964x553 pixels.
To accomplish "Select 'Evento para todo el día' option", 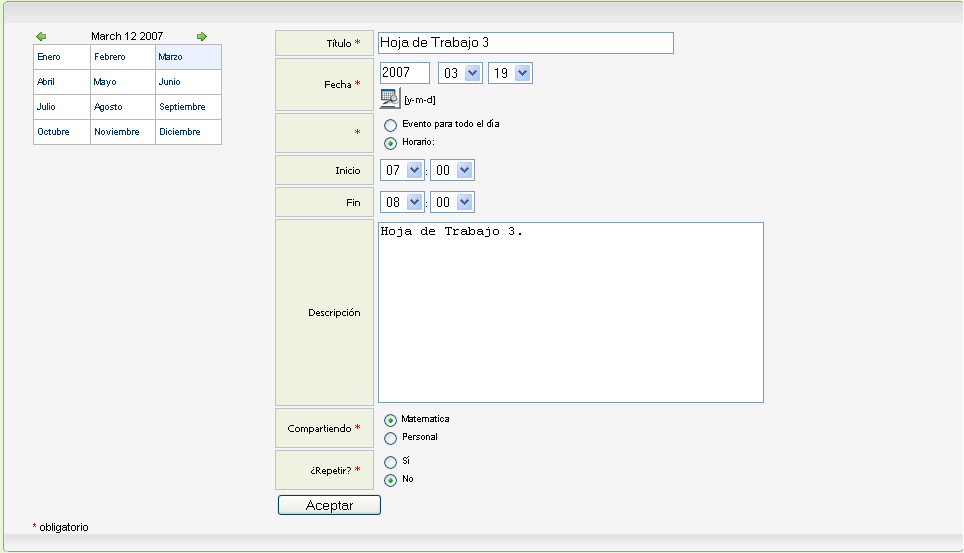I will [x=390, y=125].
